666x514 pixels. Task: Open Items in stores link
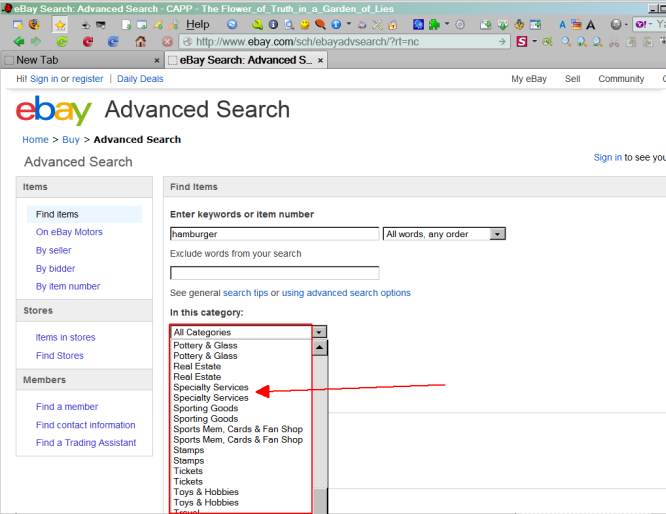66,338
